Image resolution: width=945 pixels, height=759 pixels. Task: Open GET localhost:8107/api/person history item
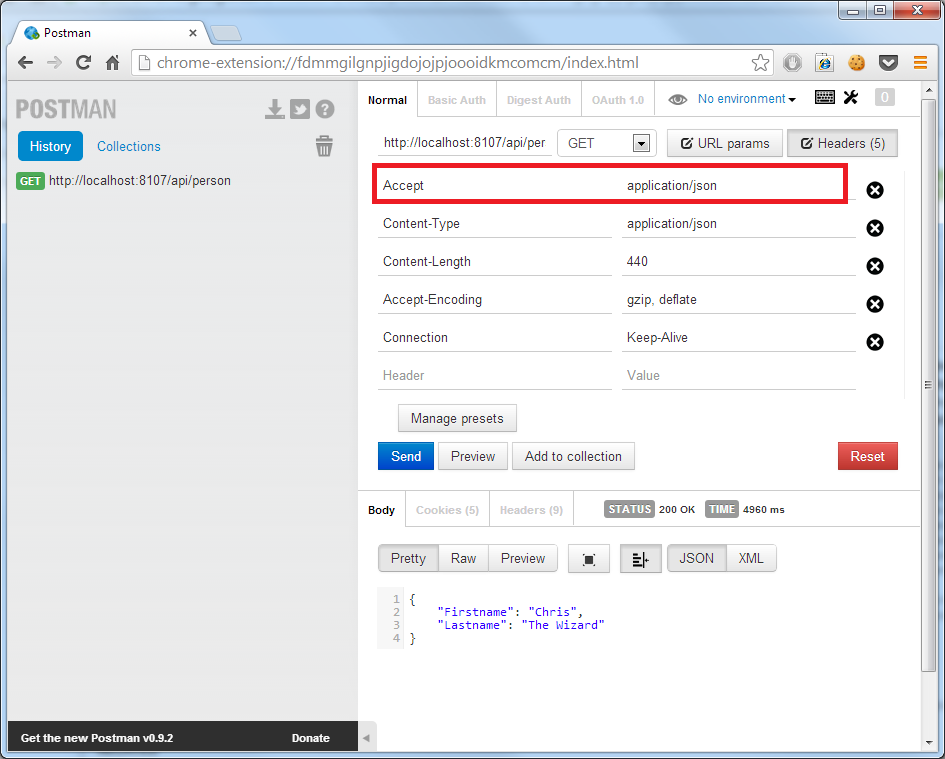coord(124,181)
